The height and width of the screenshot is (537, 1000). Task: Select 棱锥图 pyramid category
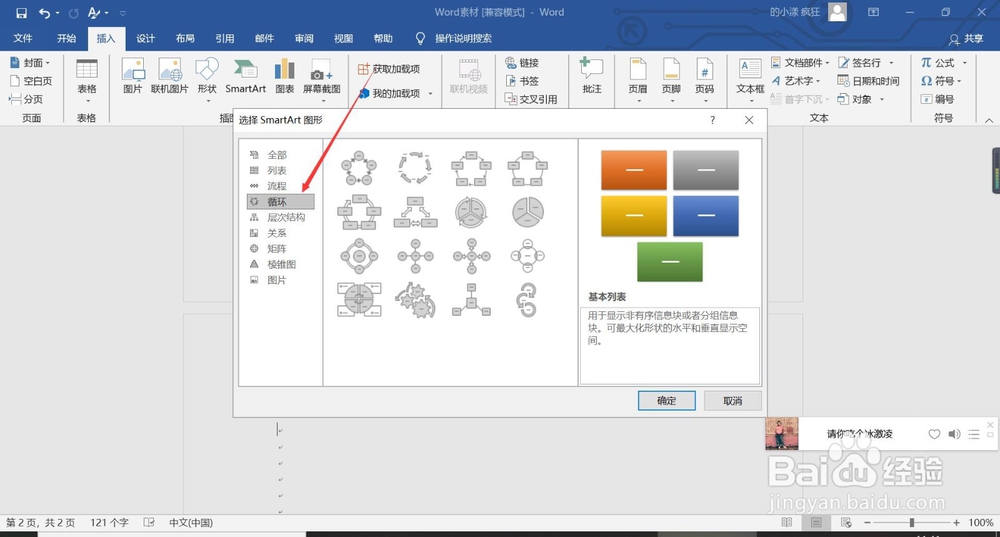[280, 264]
